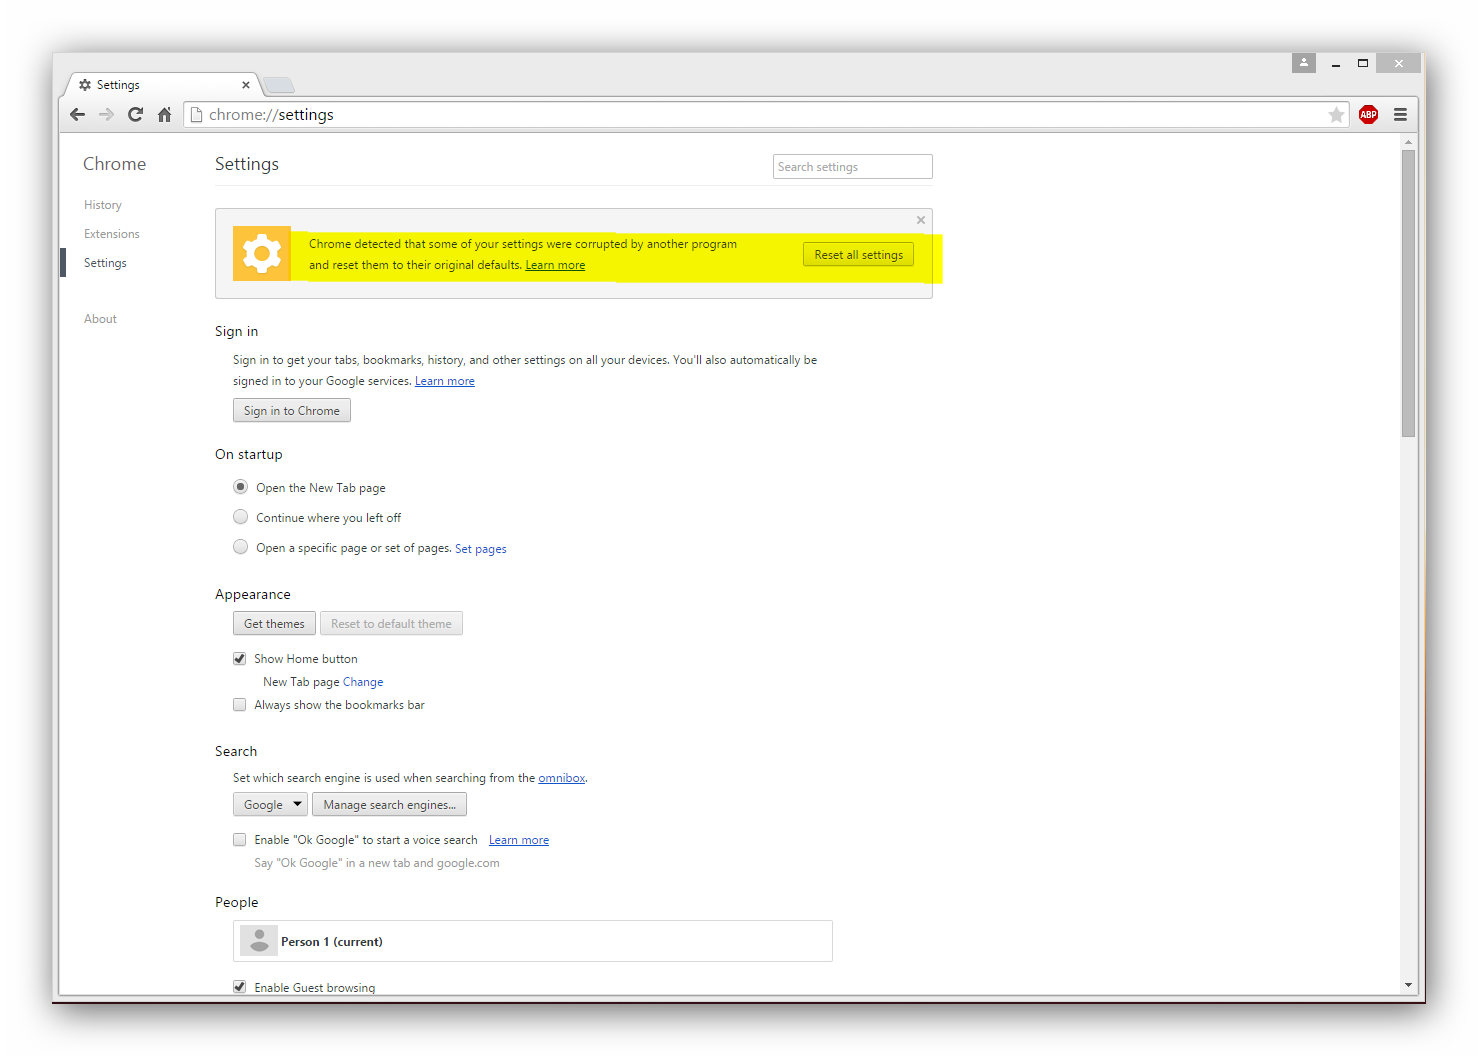This screenshot has height=1056, width=1478.
Task: Click the scrollbar up arrow
Action: (x=1408, y=142)
